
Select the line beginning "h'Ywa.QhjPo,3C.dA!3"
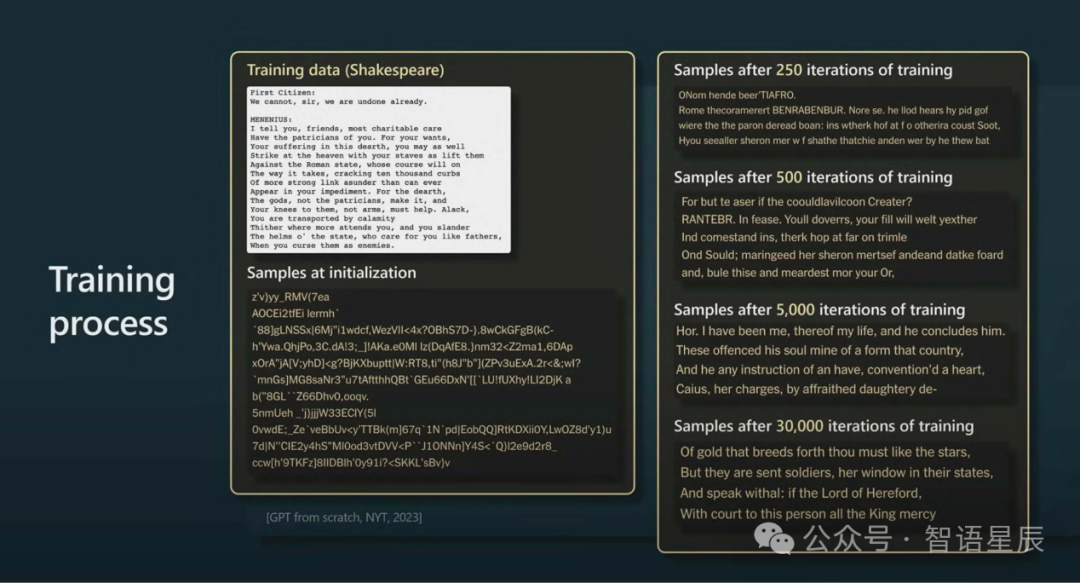coord(412,347)
